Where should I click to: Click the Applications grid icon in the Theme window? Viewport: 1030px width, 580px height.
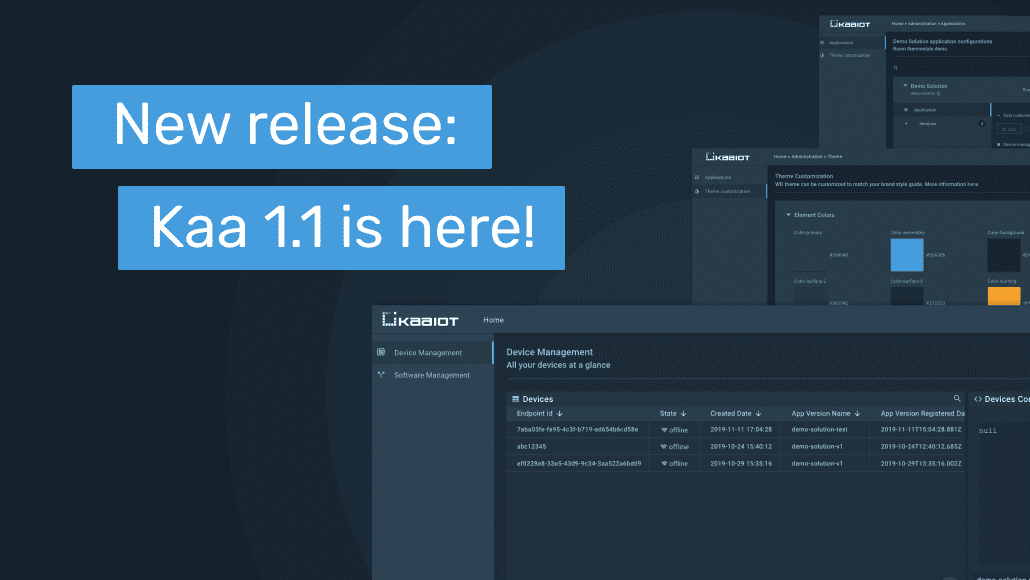click(x=697, y=177)
